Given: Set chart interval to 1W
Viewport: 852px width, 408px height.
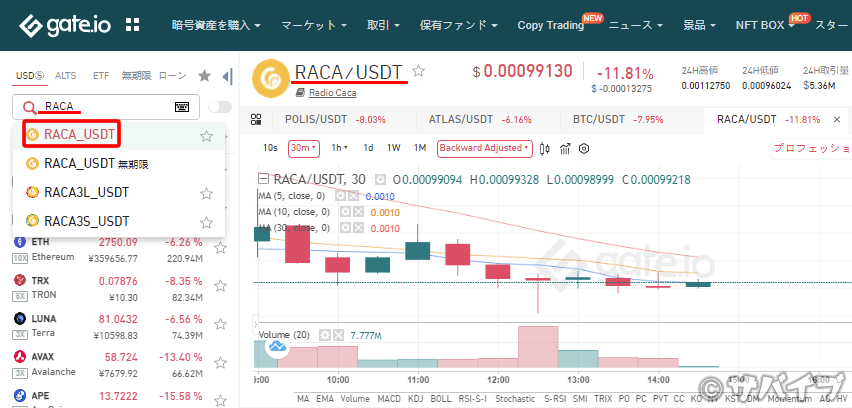Looking at the screenshot, I should coord(393,148).
